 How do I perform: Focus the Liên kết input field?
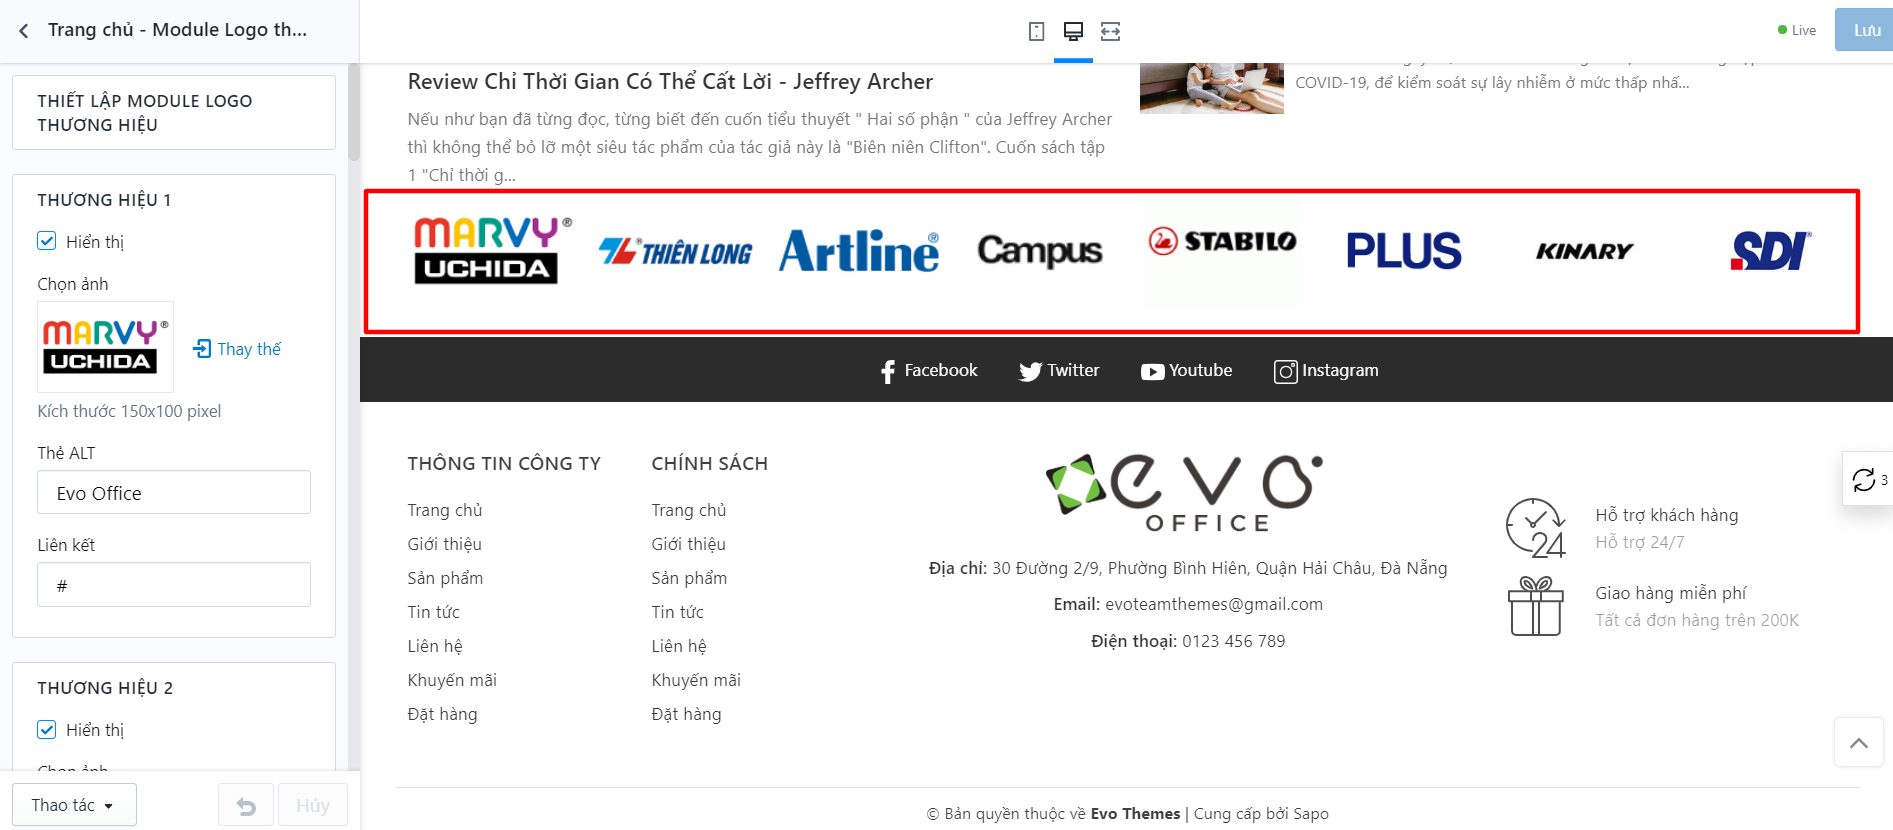174,585
